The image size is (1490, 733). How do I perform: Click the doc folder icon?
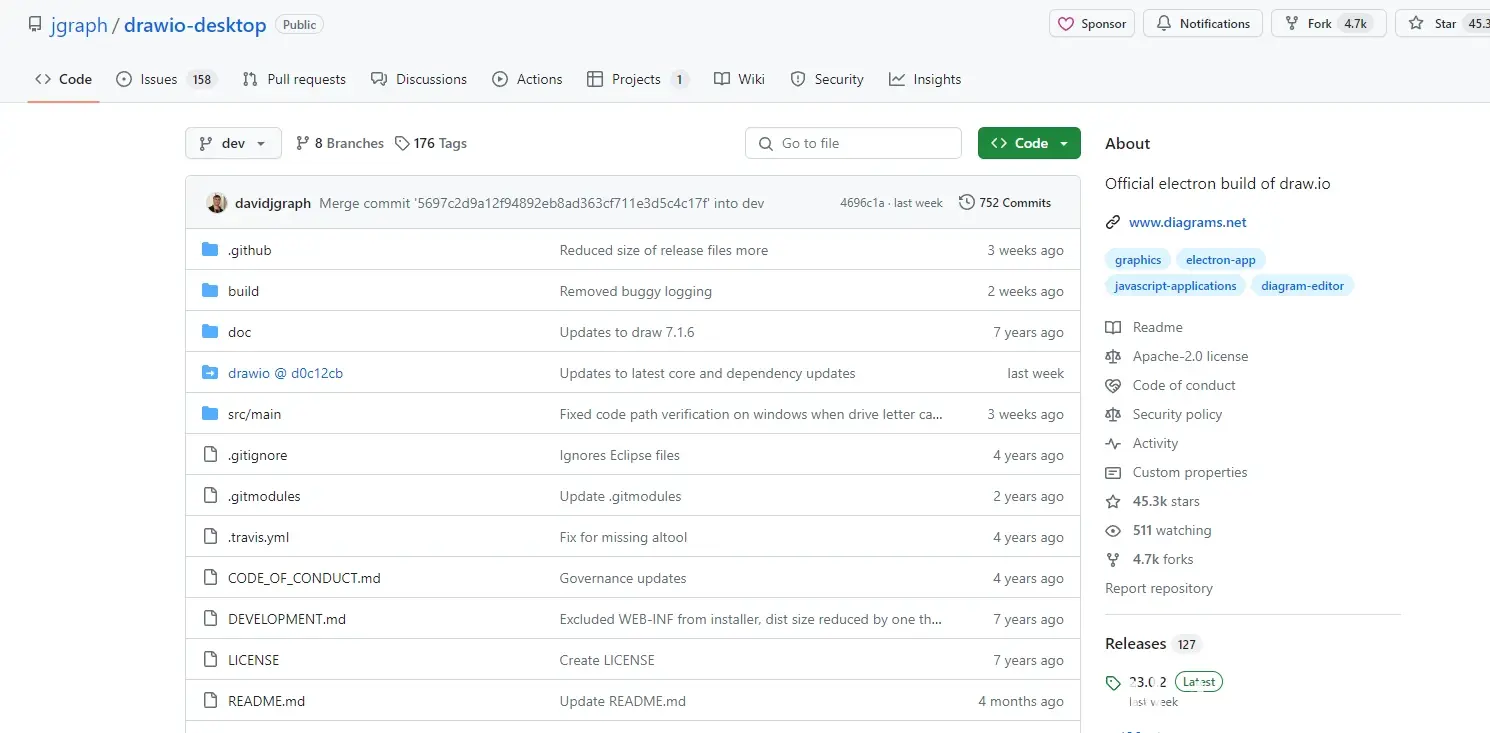point(210,332)
